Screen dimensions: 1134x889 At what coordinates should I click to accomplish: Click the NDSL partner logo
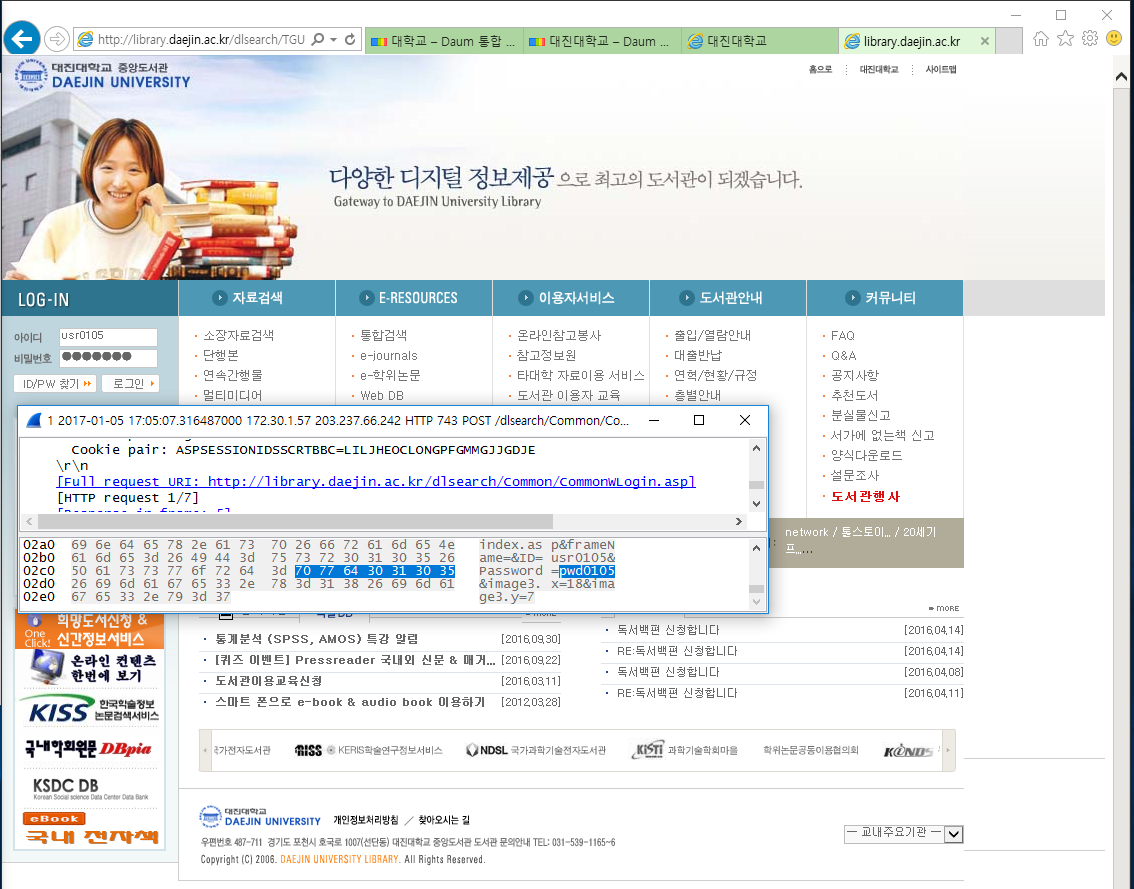click(536, 750)
